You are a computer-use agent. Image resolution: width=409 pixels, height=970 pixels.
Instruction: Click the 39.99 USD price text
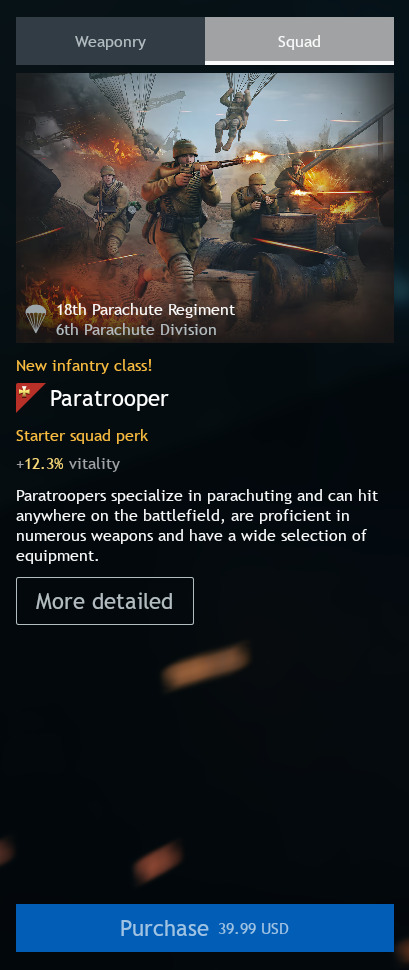click(253, 929)
